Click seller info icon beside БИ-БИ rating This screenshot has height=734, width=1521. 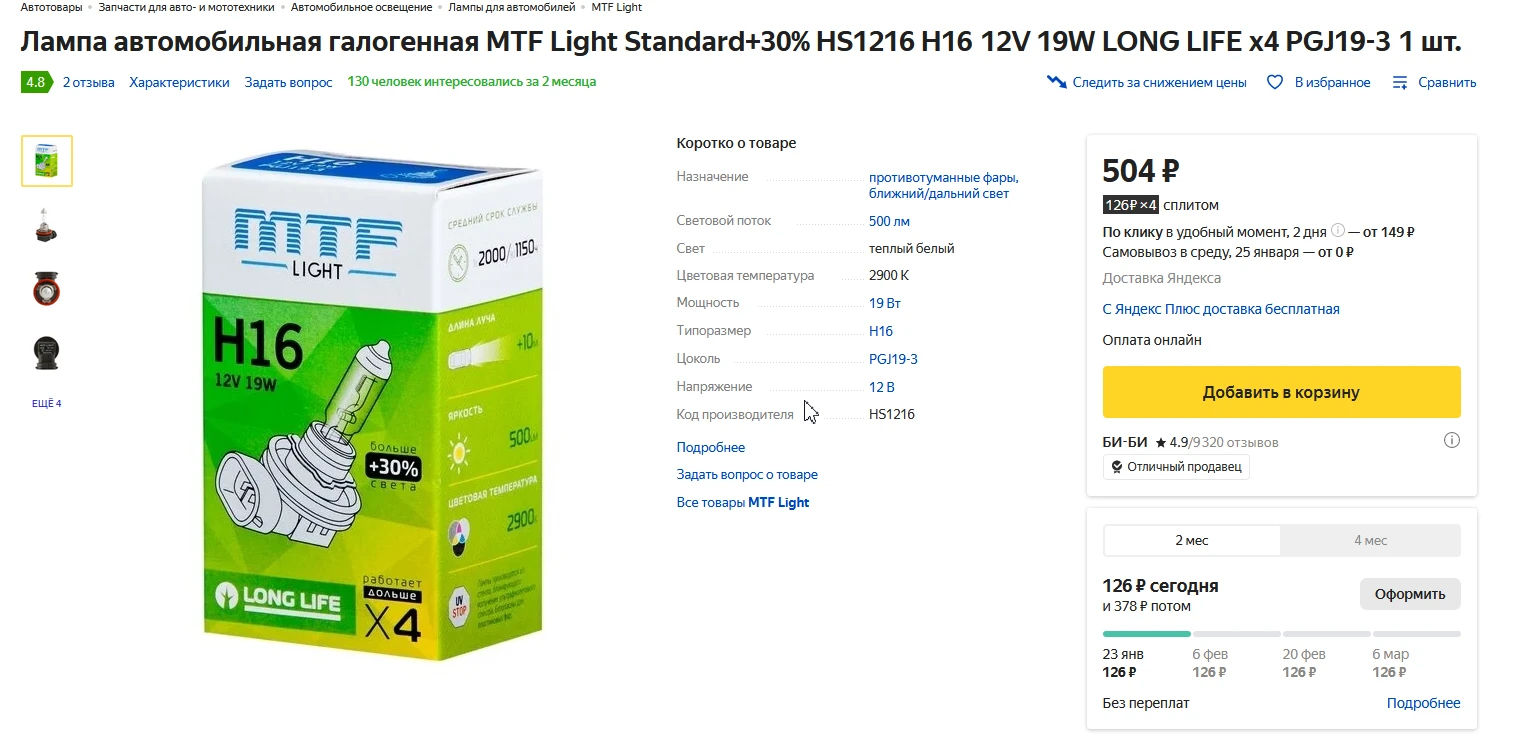[x=1452, y=440]
